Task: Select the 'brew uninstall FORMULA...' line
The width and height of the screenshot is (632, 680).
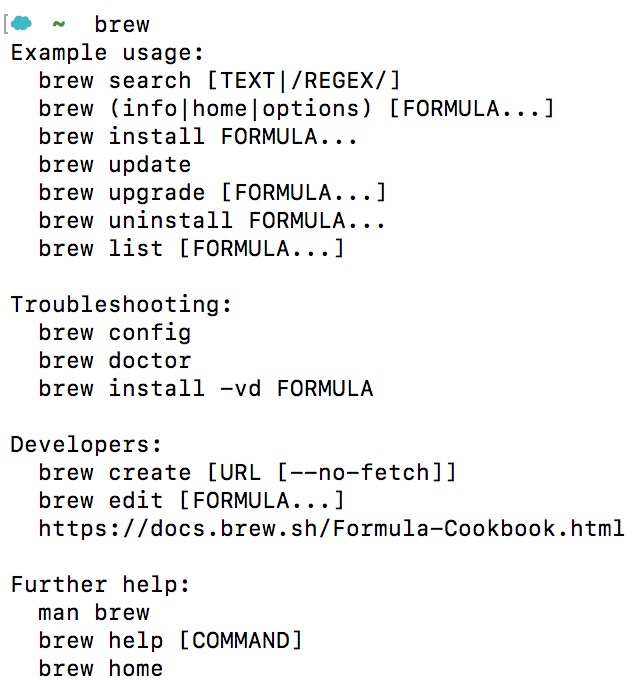Action: pos(212,220)
